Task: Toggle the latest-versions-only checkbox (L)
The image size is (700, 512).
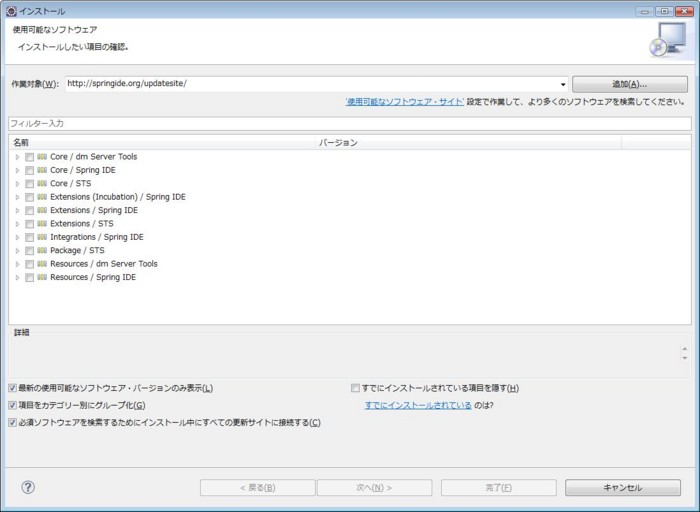Action: 12,388
